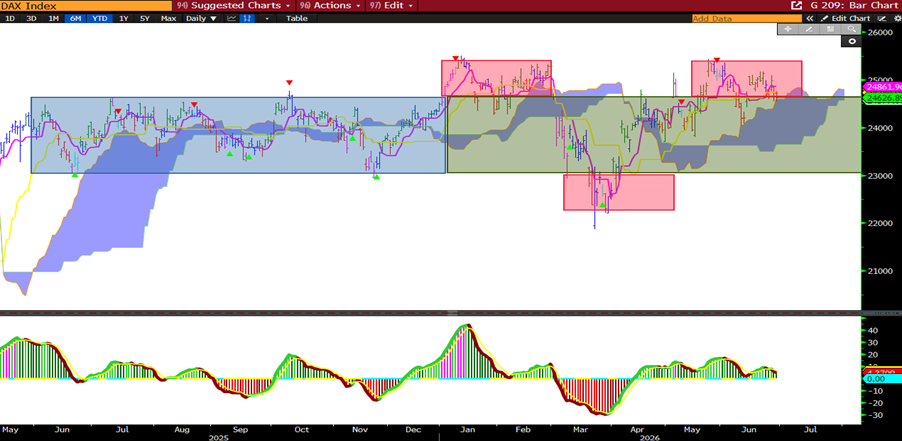
Task: Open the Actions menu
Action: 330,6
